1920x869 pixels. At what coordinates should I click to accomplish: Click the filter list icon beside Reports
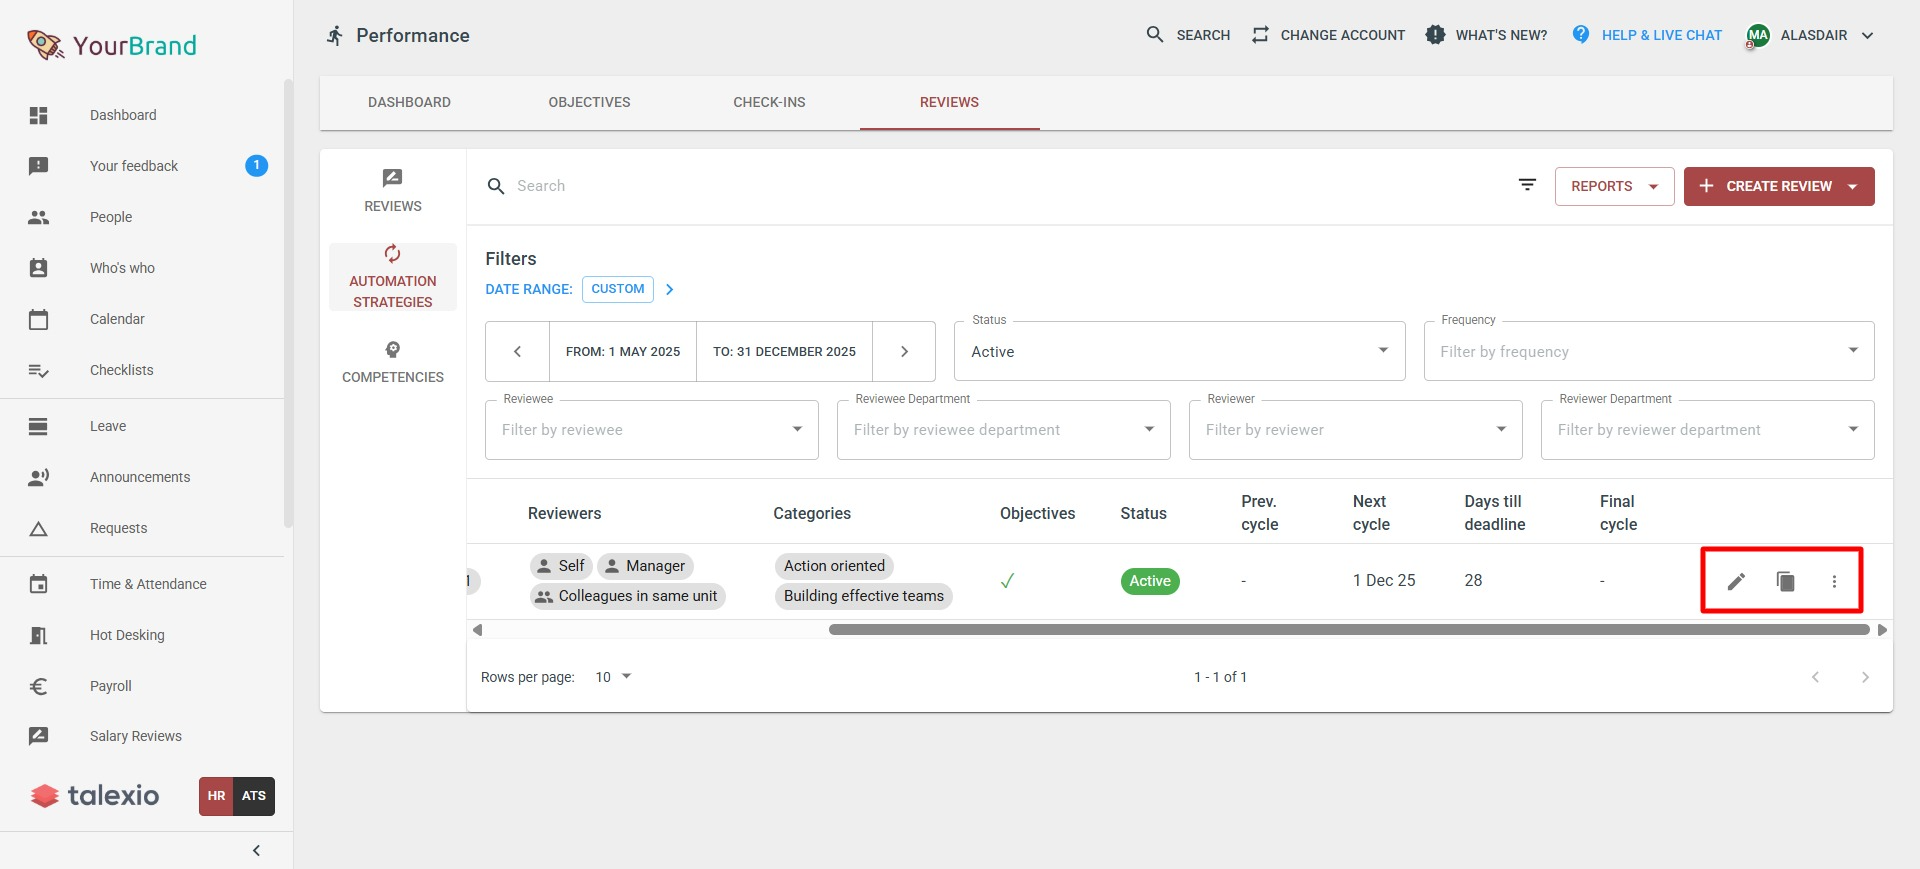pyautogui.click(x=1527, y=185)
